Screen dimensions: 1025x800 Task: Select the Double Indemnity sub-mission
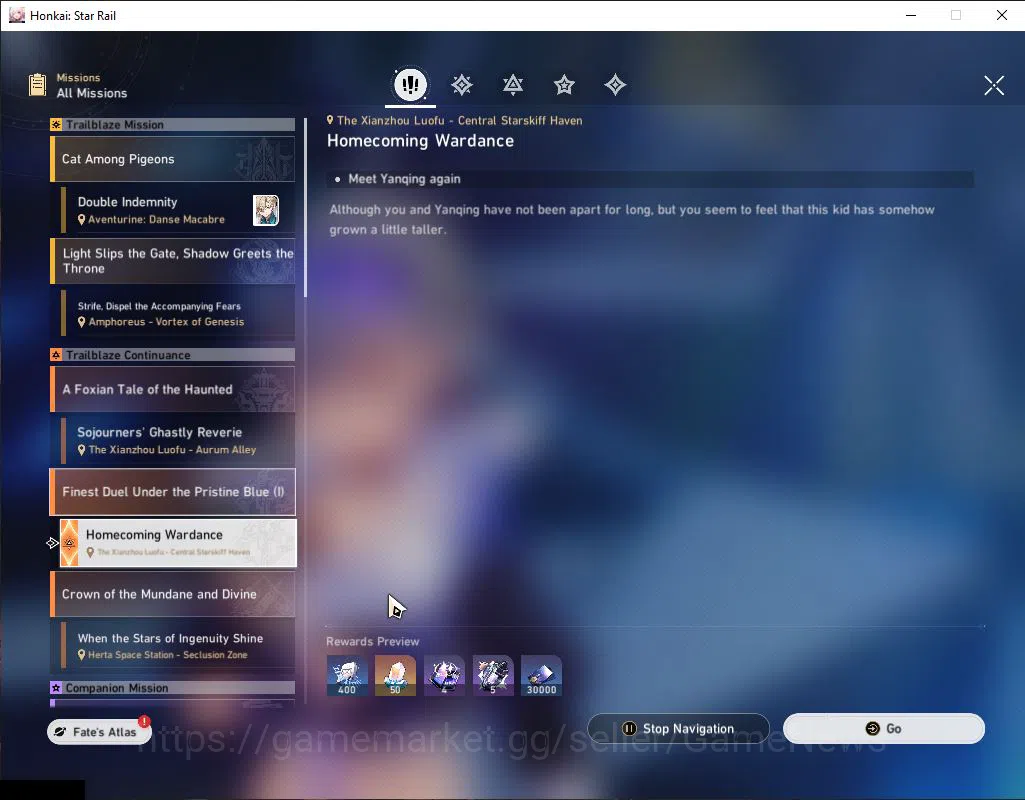click(178, 210)
